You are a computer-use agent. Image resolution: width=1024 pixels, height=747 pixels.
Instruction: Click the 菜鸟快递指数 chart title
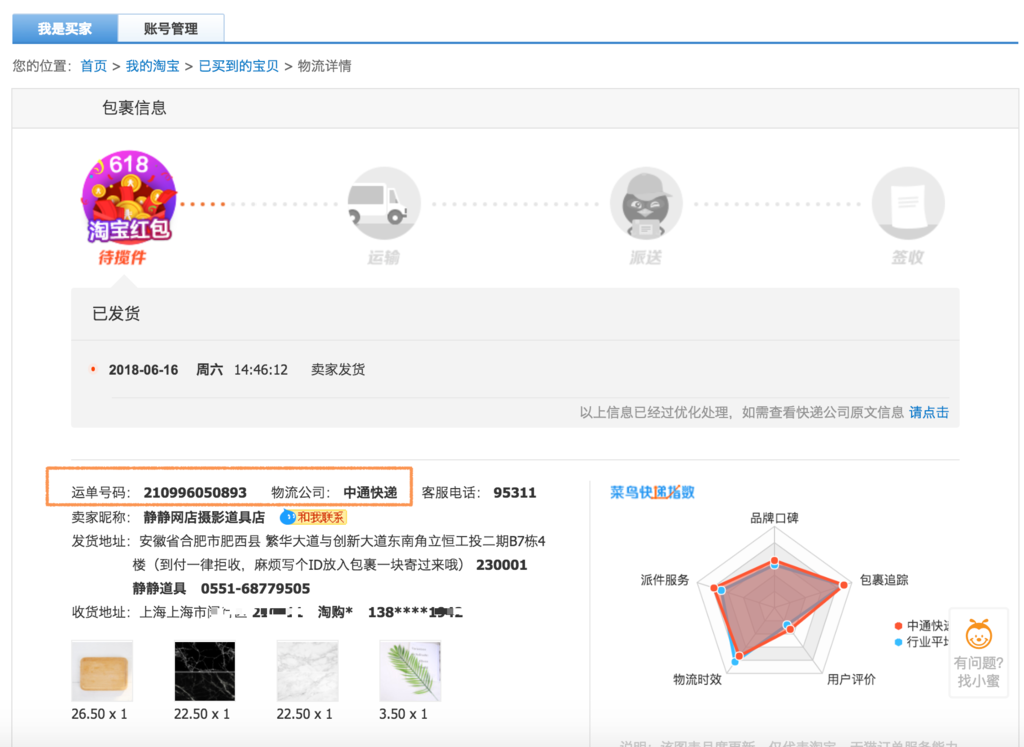tap(652, 492)
